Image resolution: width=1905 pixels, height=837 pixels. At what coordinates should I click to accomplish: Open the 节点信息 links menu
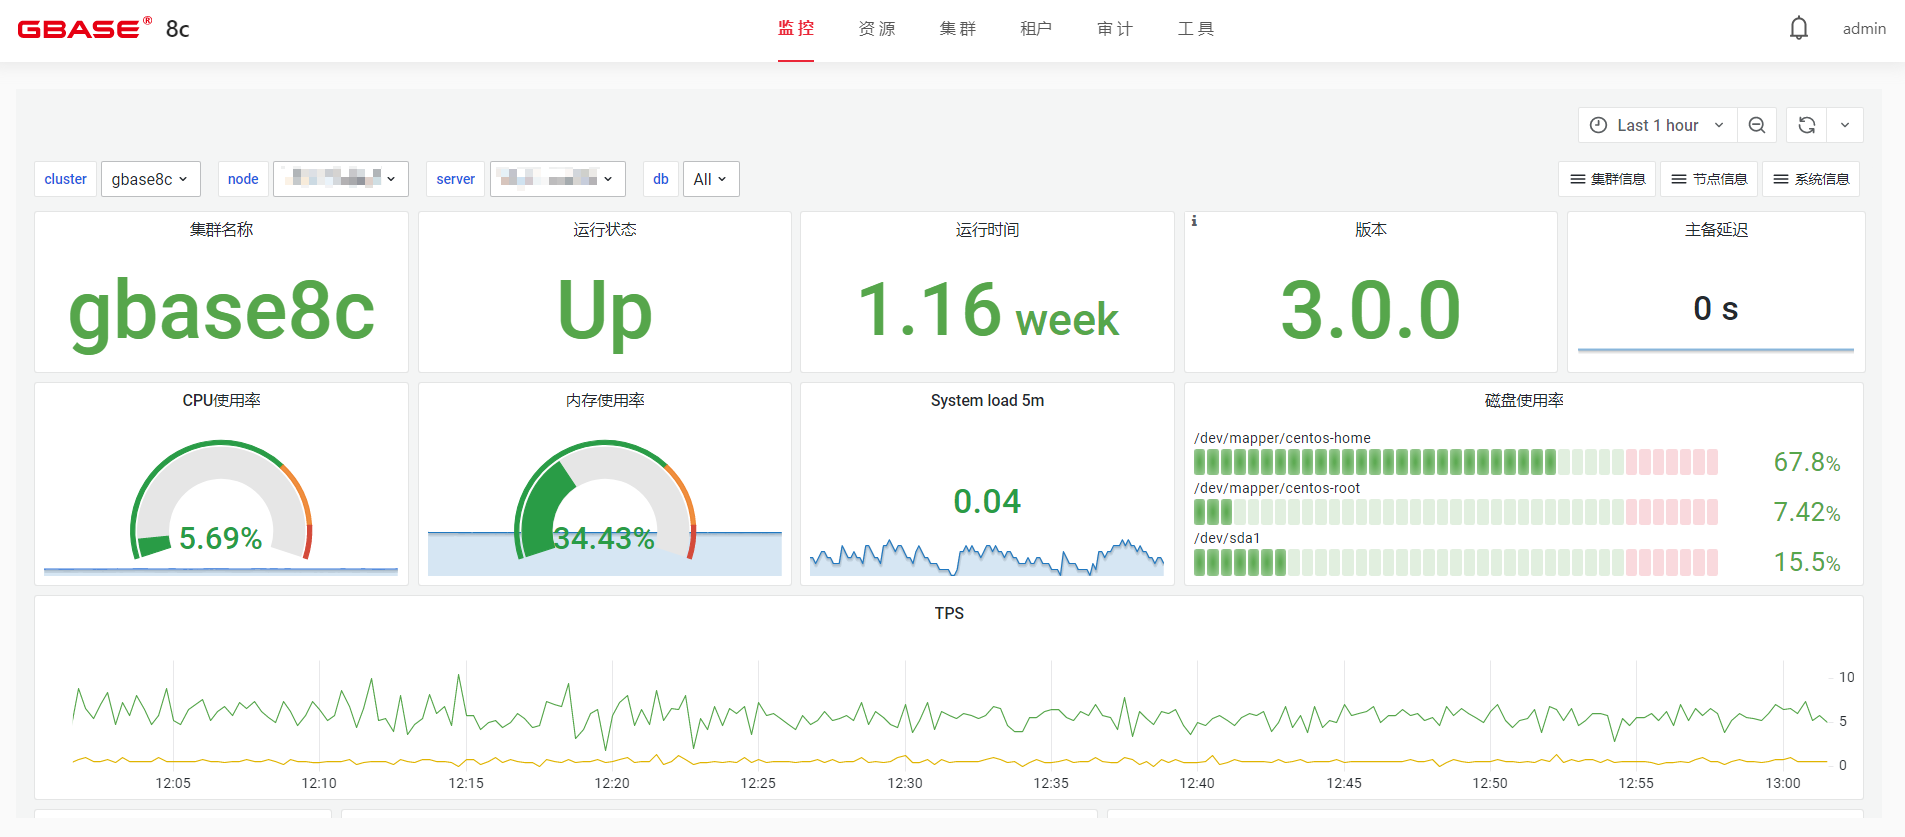(1709, 179)
